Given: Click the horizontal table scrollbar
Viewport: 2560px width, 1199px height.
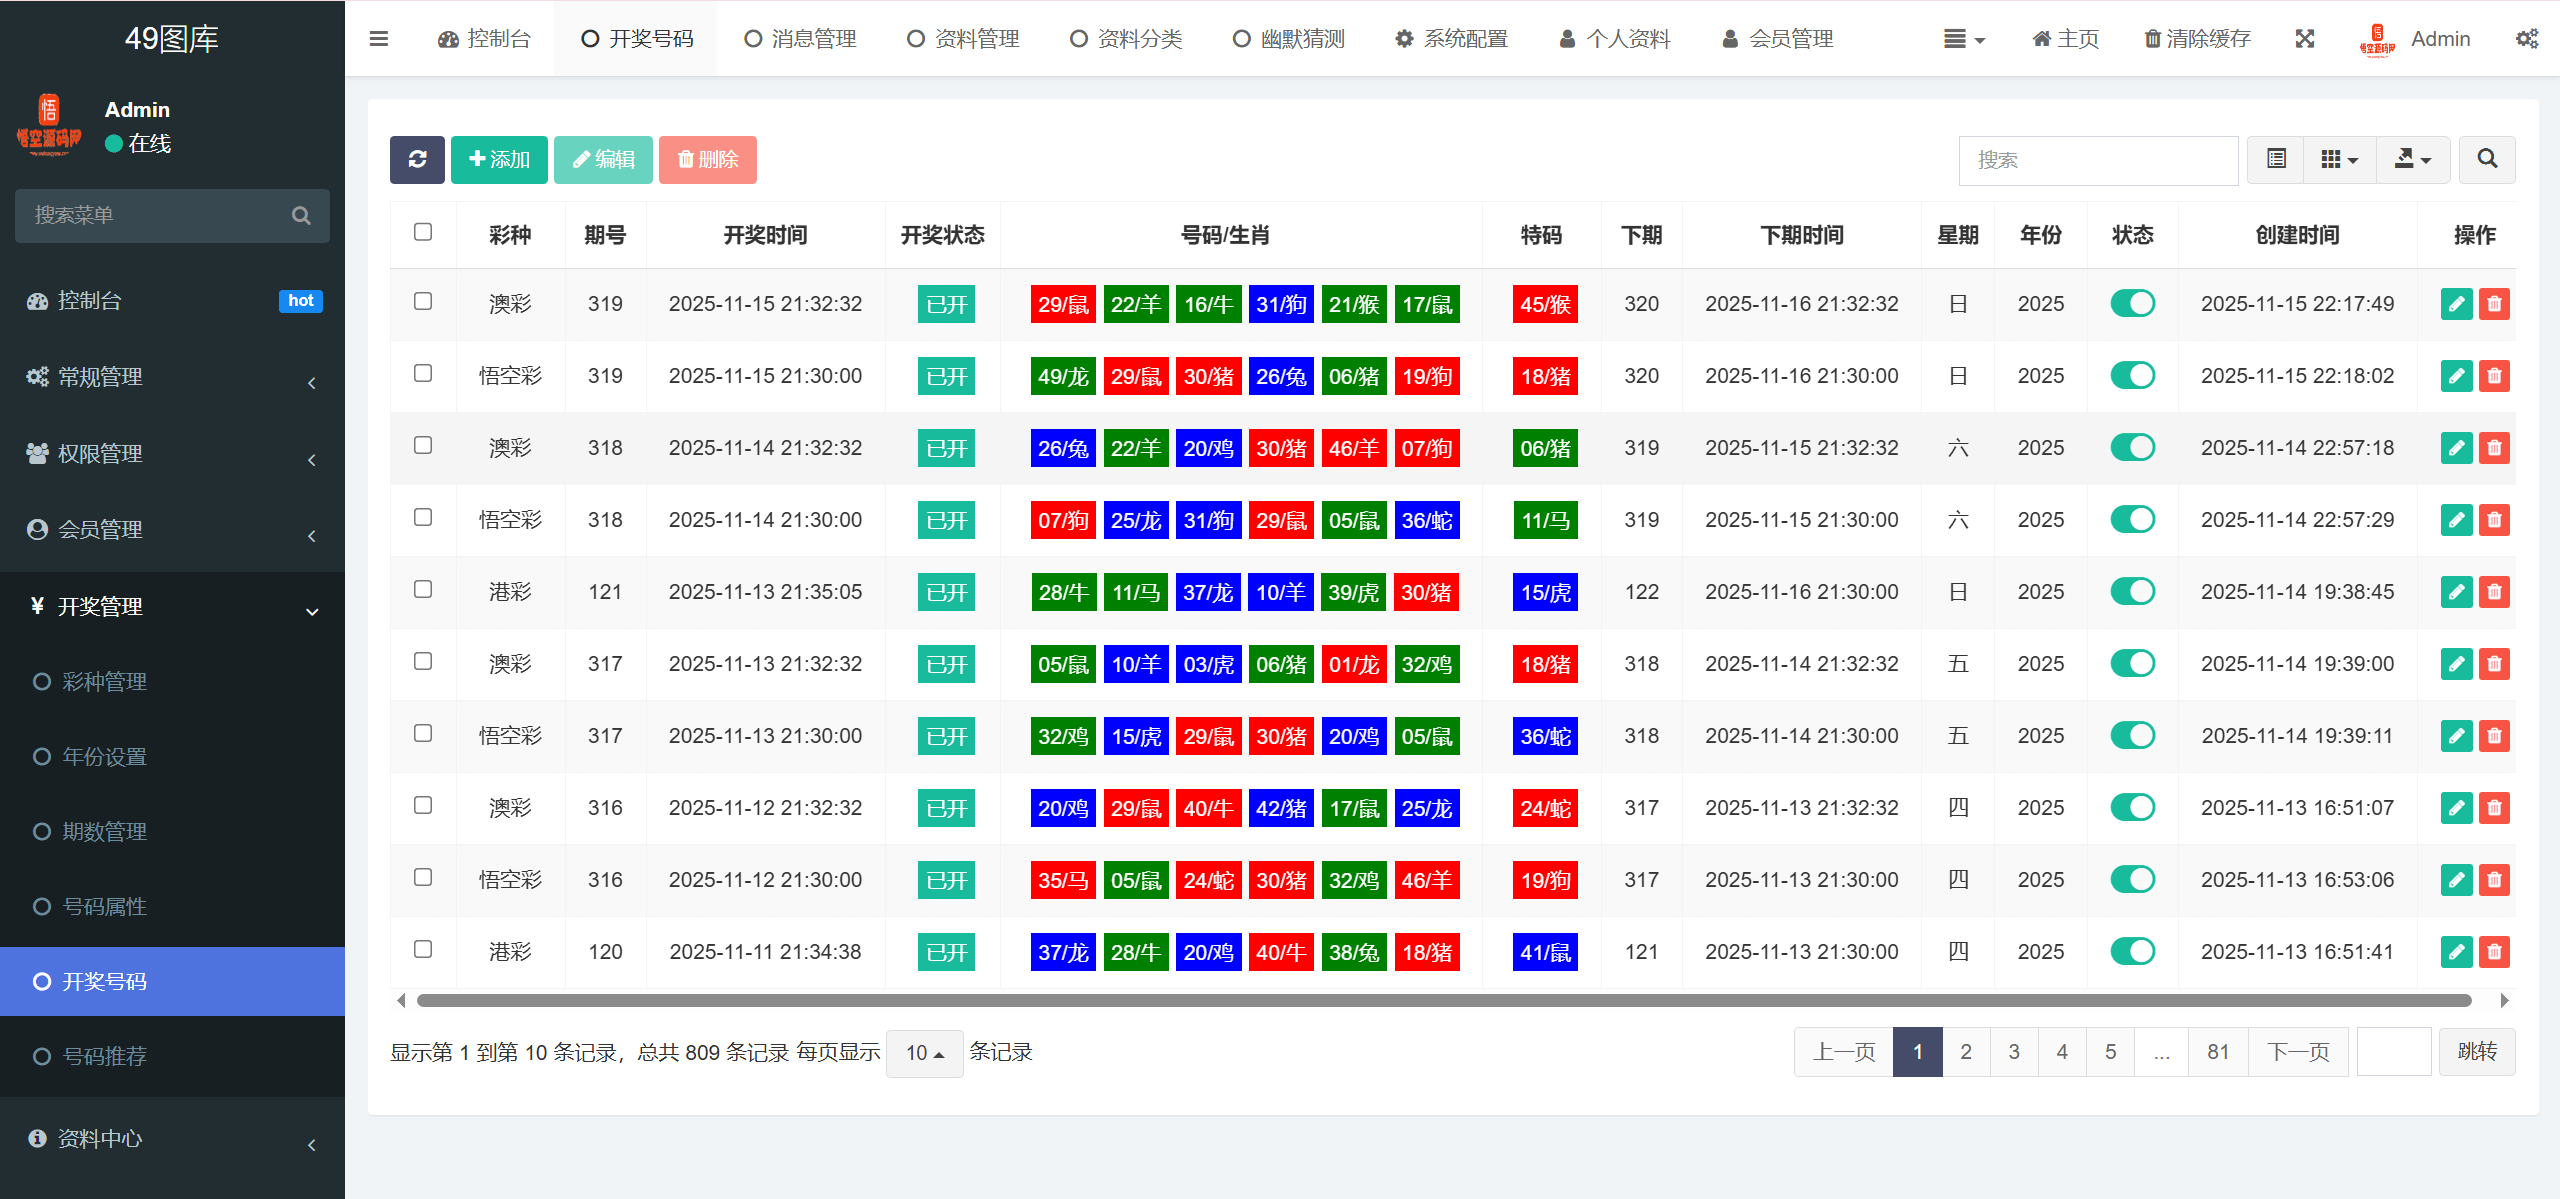Looking at the screenshot, I should click(1443, 1000).
